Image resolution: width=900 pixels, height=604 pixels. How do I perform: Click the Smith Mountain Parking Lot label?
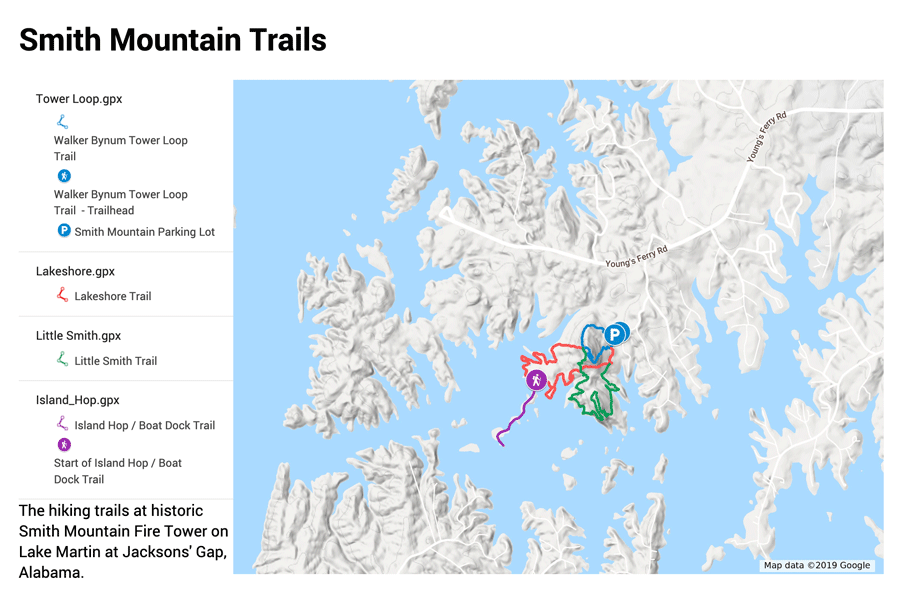coord(144,232)
